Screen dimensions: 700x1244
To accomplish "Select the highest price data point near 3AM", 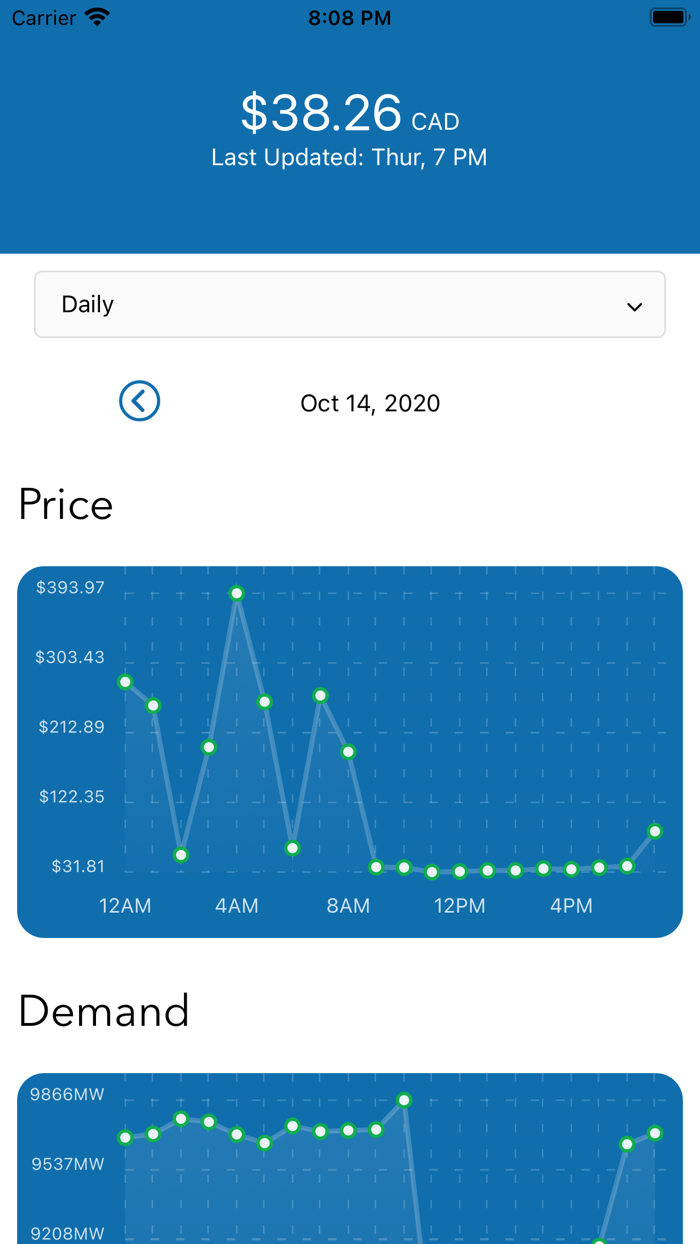I will click(236, 593).
